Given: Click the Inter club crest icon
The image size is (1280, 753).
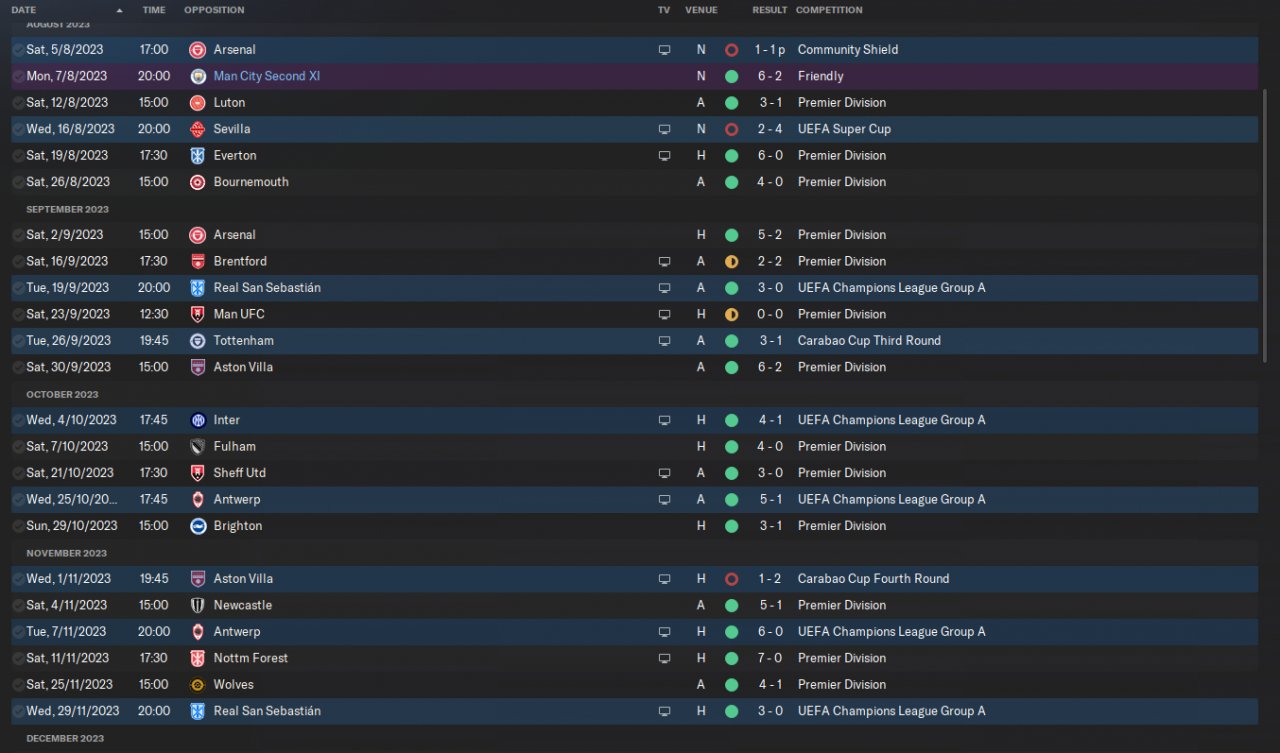Looking at the screenshot, I should (198, 420).
